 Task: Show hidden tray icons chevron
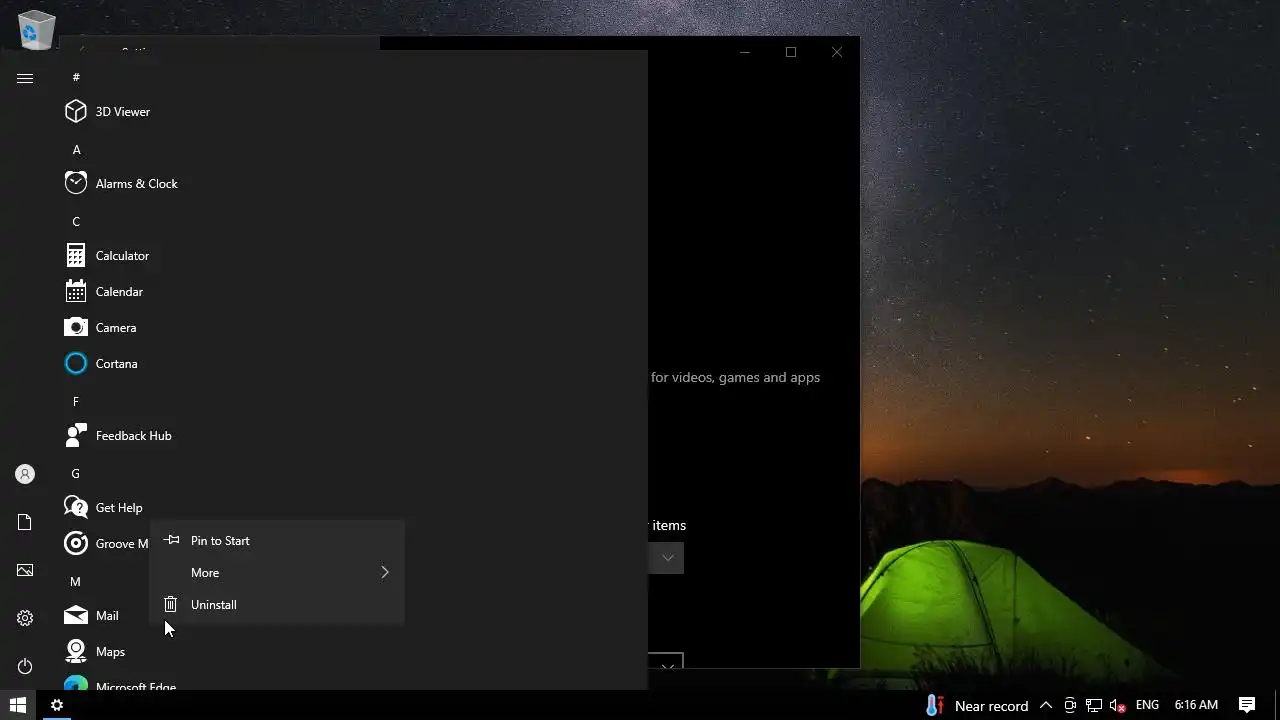click(1046, 705)
